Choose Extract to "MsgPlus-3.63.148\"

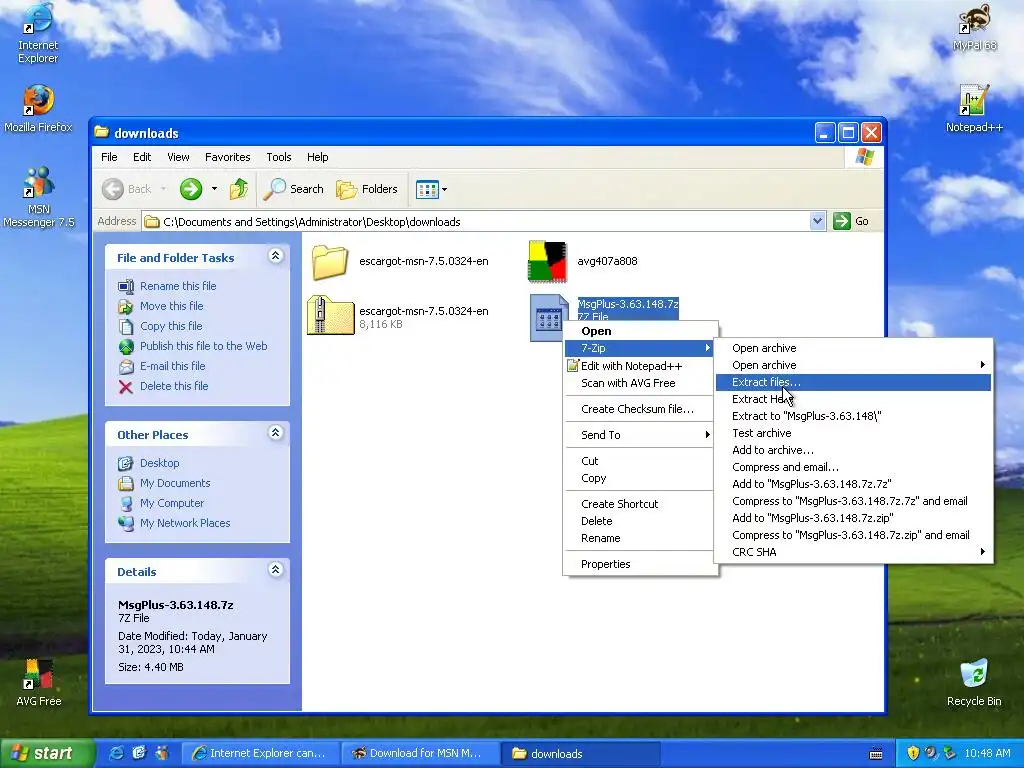[853, 416]
